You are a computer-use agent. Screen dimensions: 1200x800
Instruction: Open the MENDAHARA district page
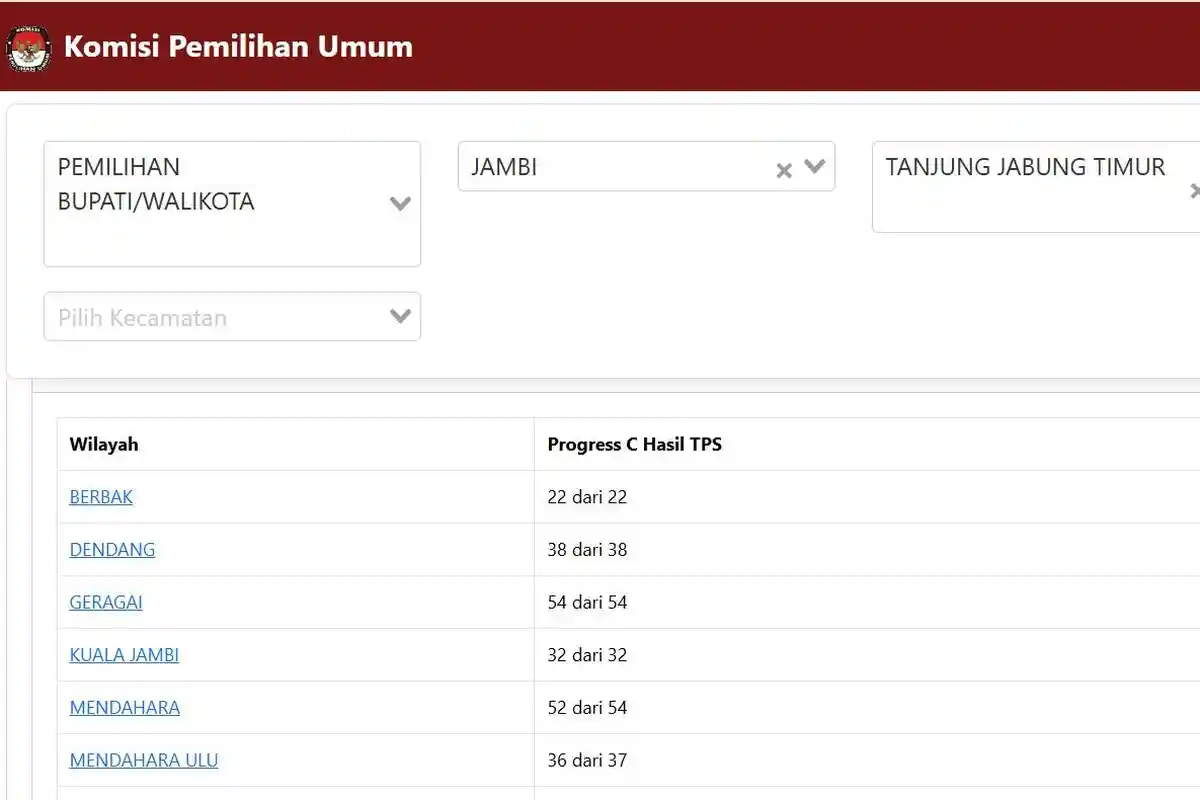click(x=124, y=707)
